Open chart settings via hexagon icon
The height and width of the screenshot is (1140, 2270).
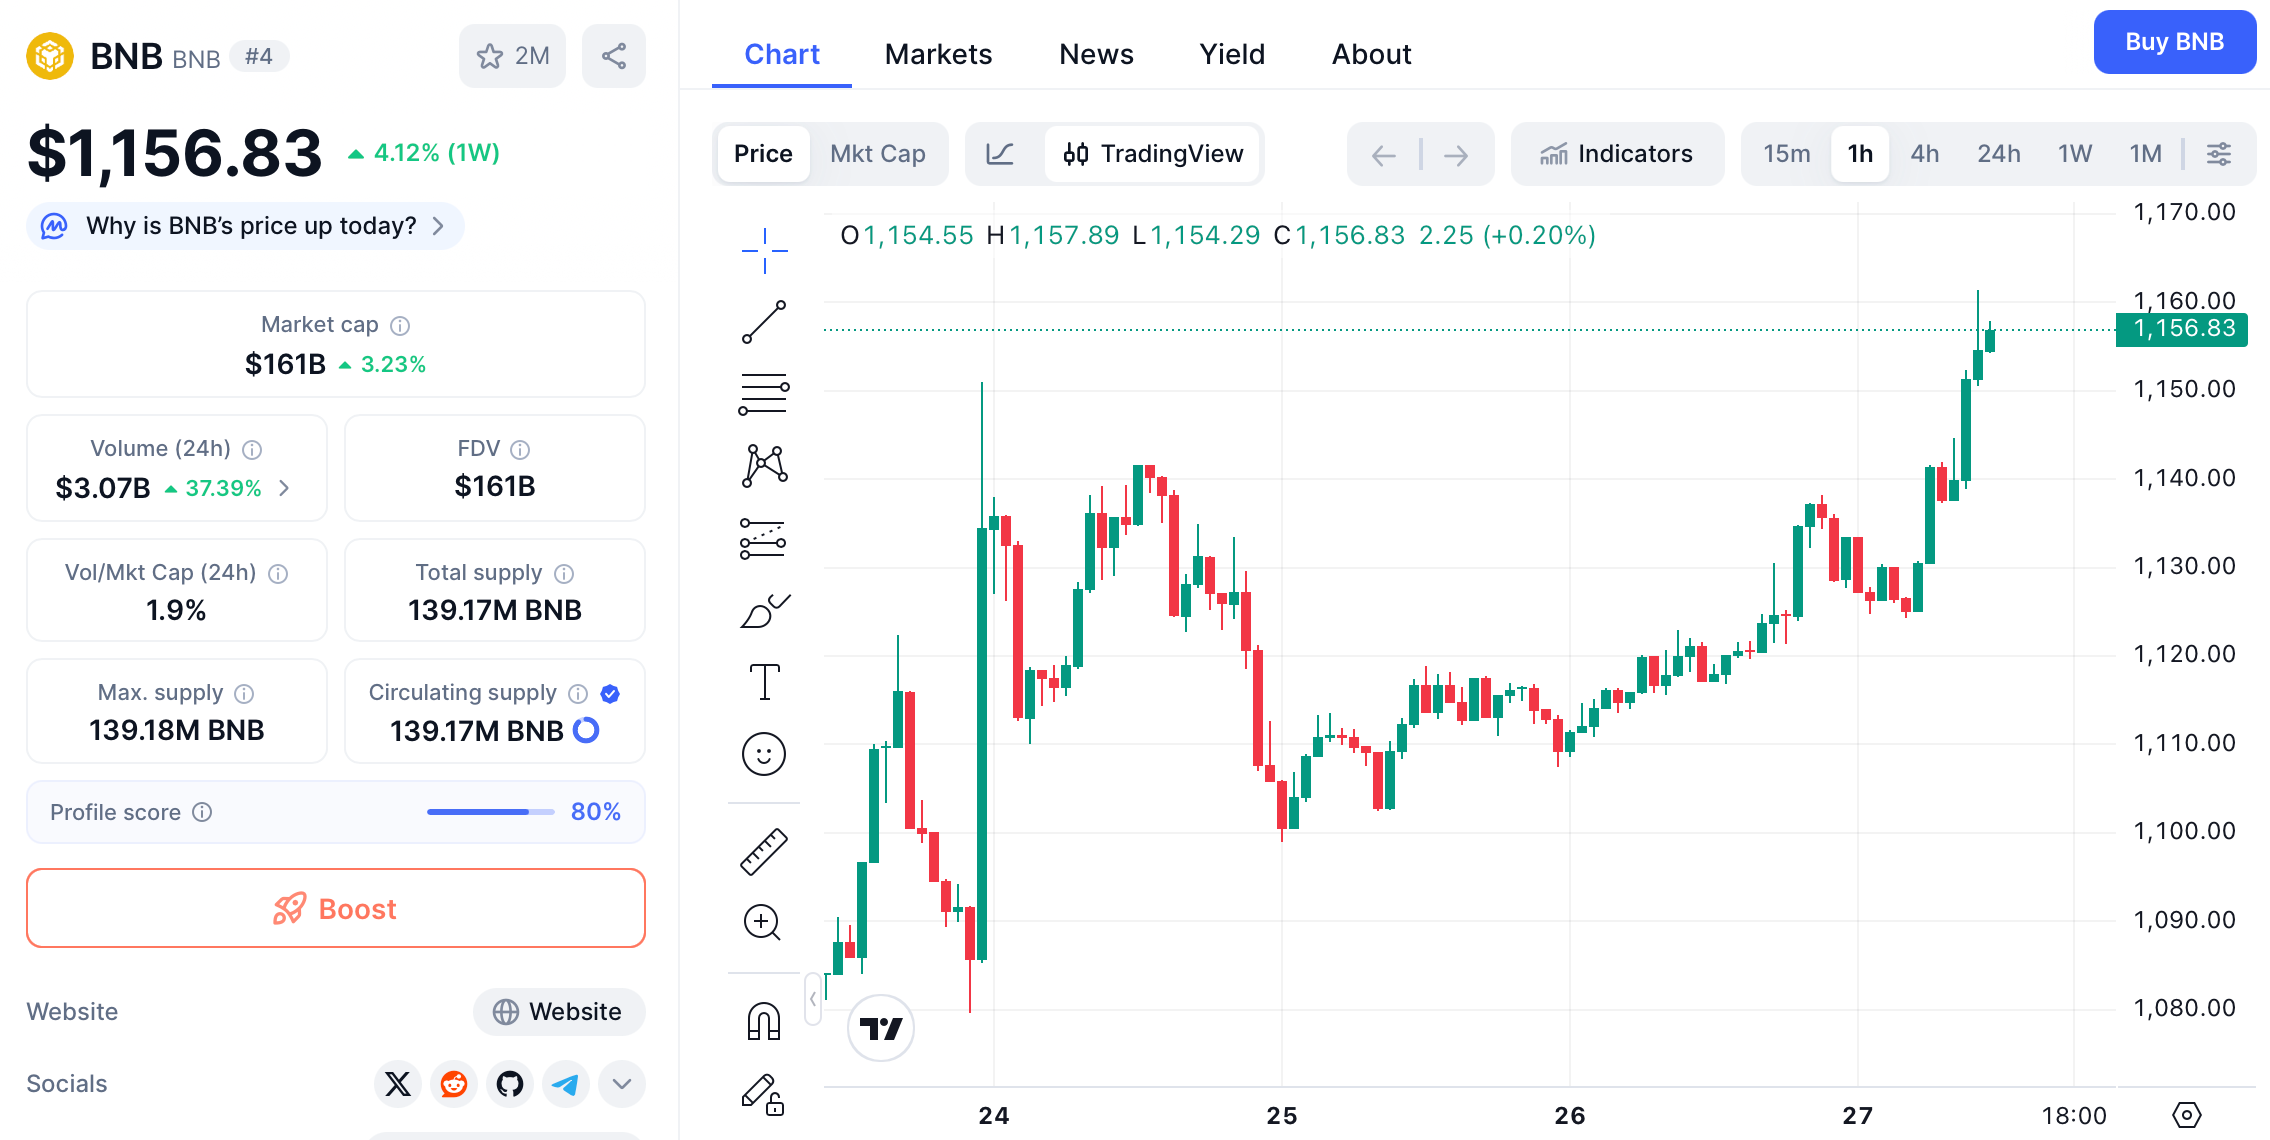[2186, 1115]
